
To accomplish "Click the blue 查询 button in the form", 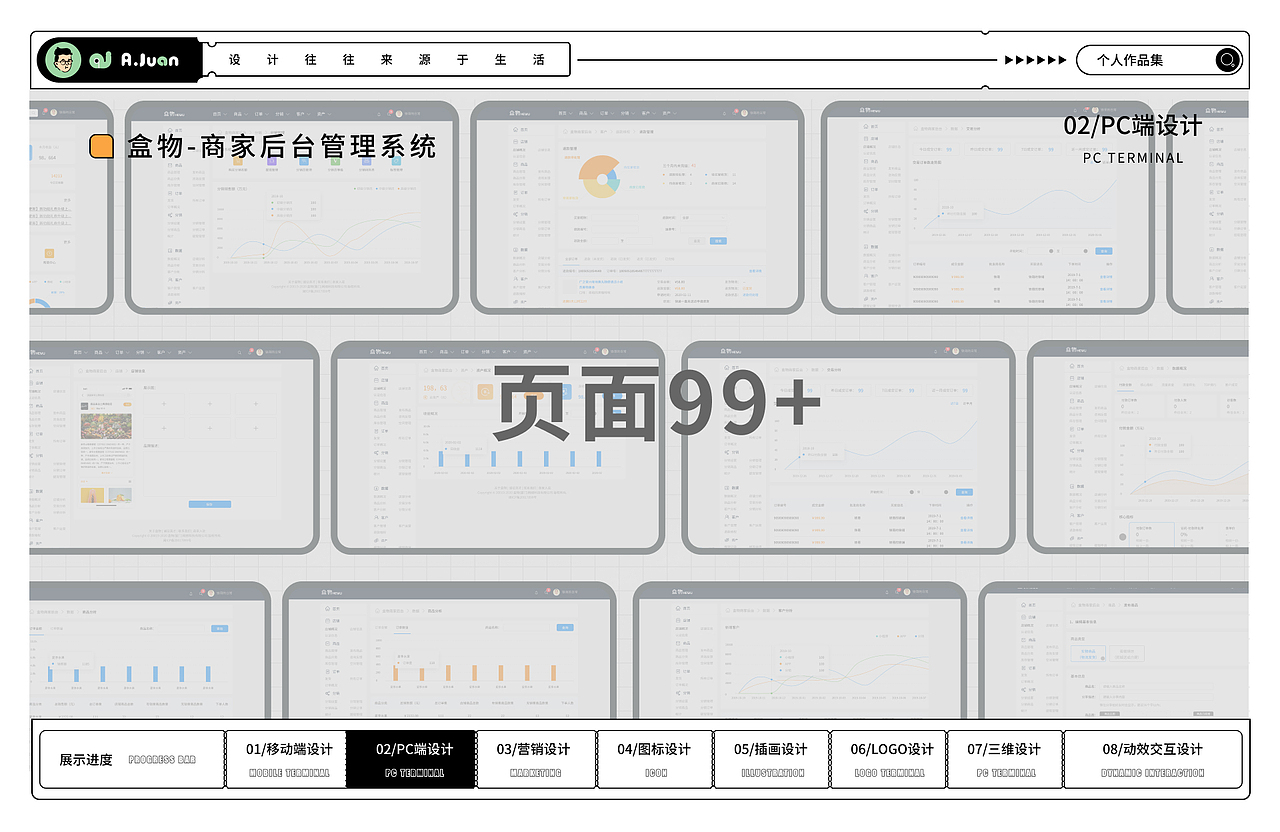I will click(x=718, y=241).
